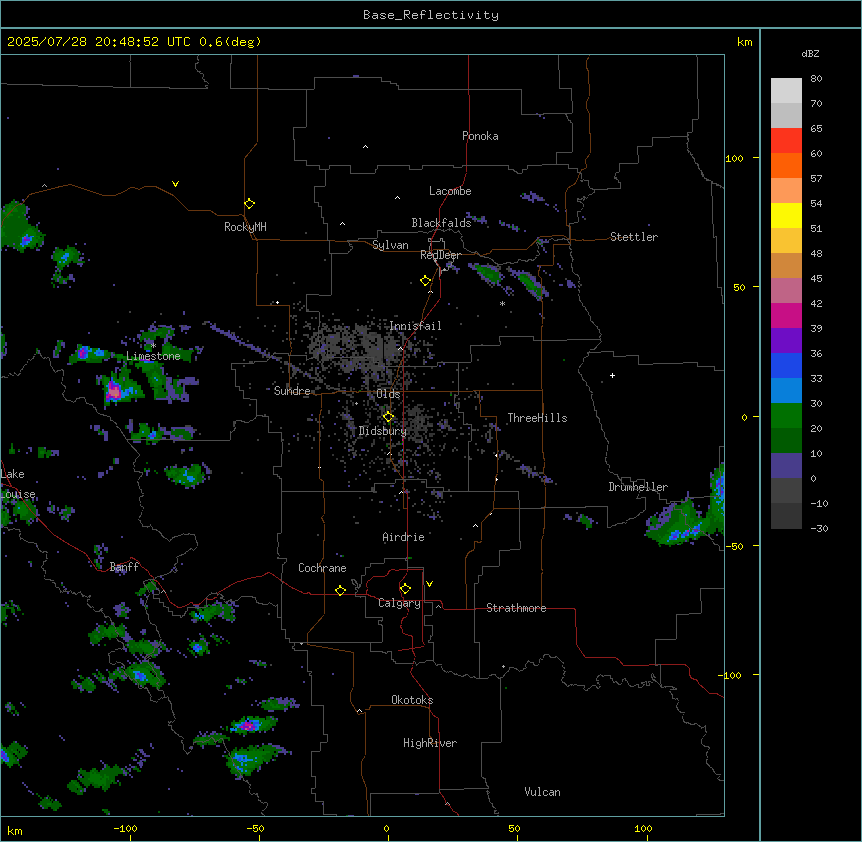The height and width of the screenshot is (842, 862).
Task: Click the Limestone label
Action: 153,356
